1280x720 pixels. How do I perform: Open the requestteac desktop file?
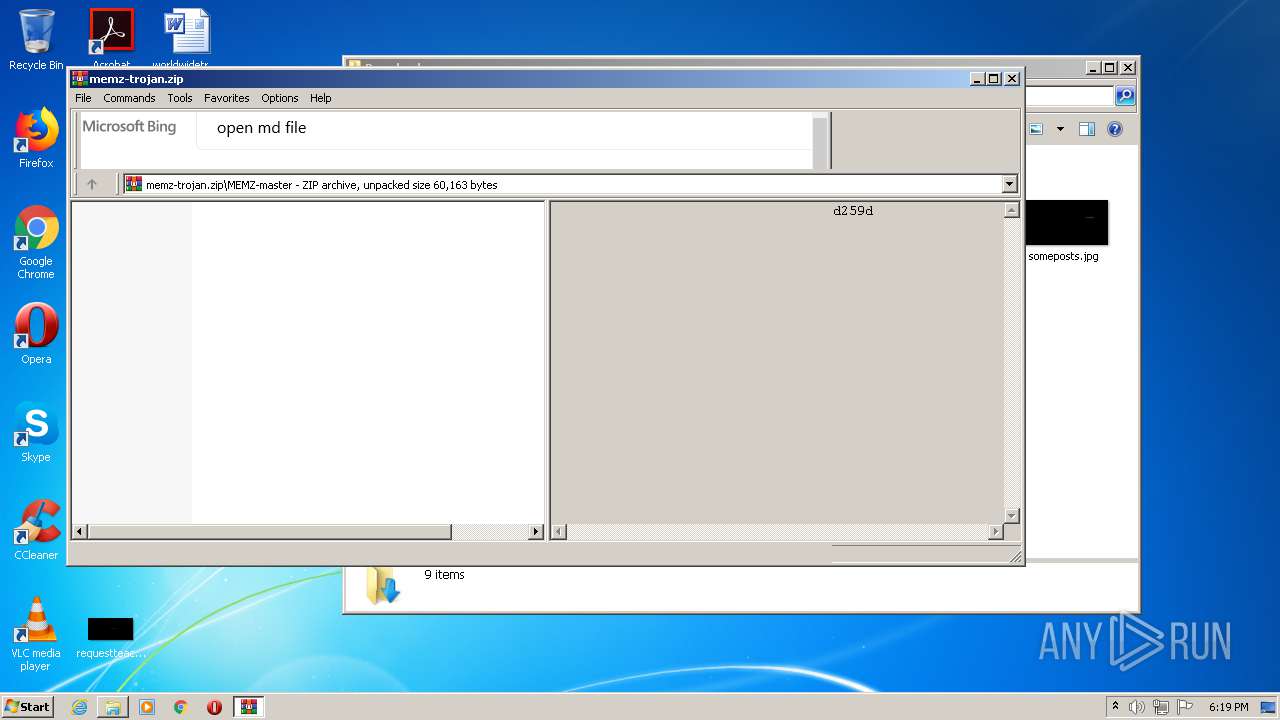[x=110, y=638]
